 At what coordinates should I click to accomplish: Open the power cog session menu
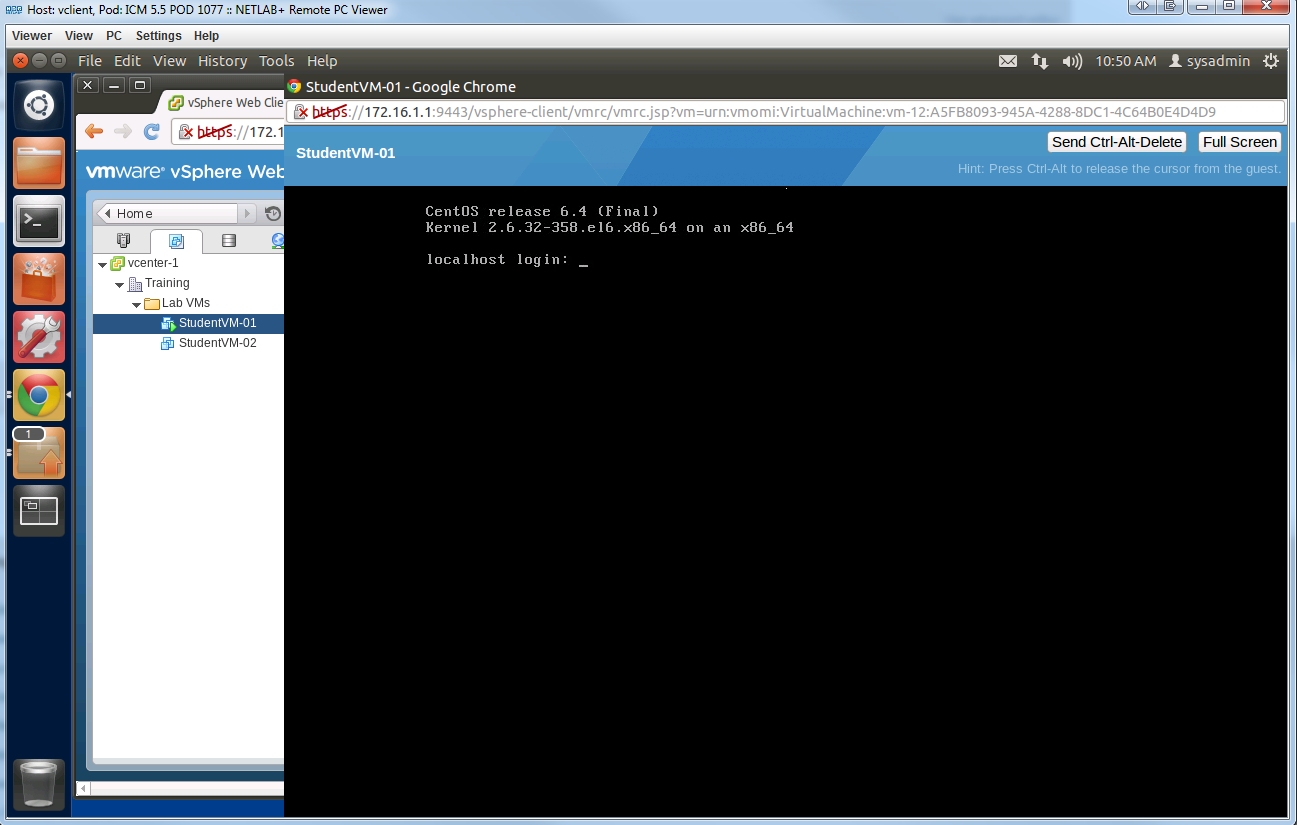pyautogui.click(x=1271, y=61)
